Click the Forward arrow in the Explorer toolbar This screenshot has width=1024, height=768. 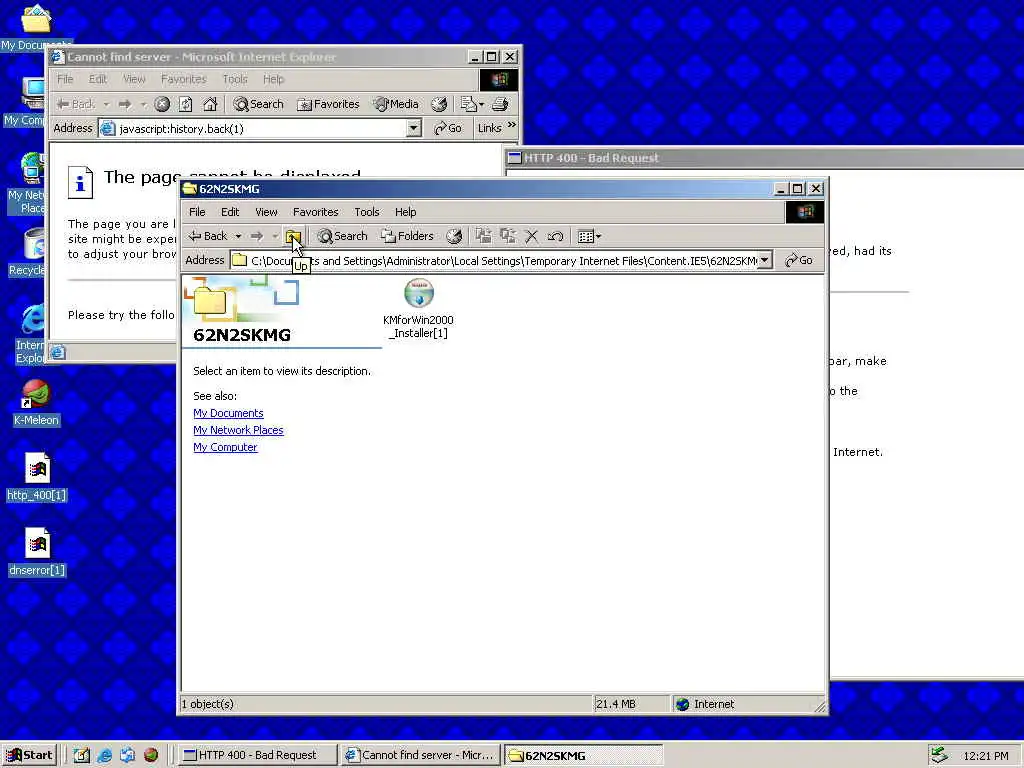pos(257,236)
